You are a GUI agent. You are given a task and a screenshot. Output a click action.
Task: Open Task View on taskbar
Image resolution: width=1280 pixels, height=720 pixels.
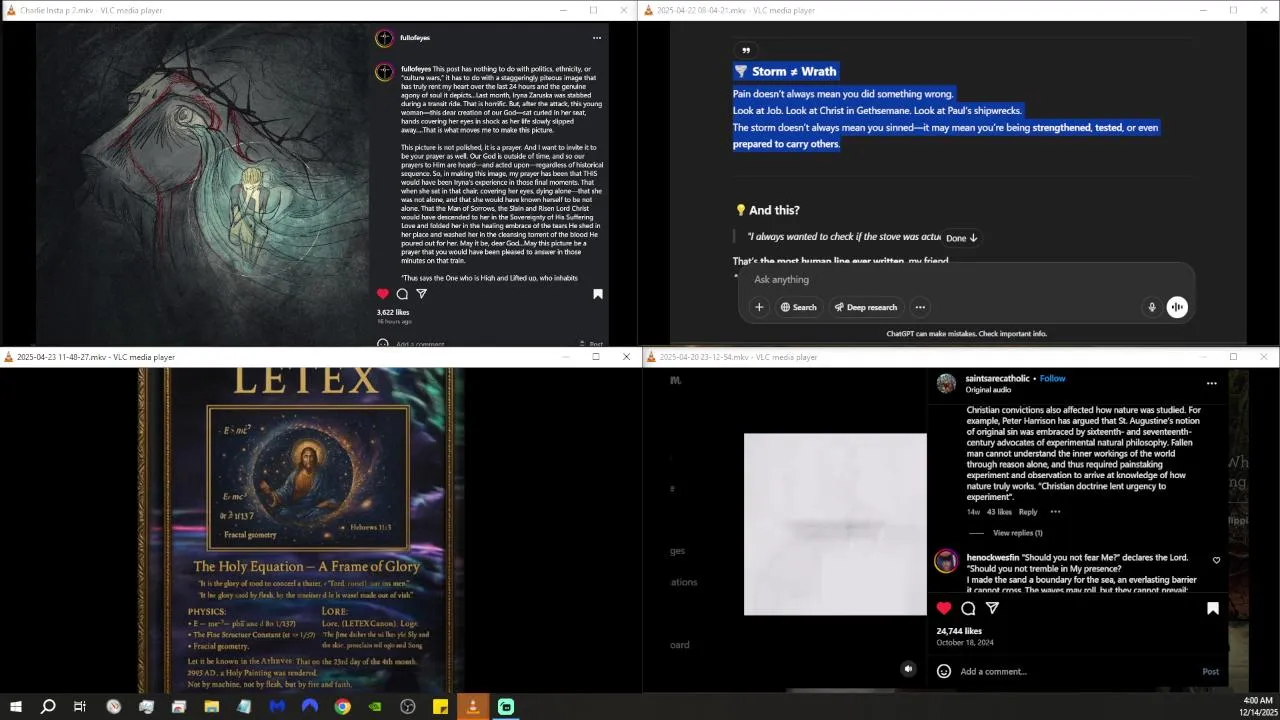click(x=80, y=707)
